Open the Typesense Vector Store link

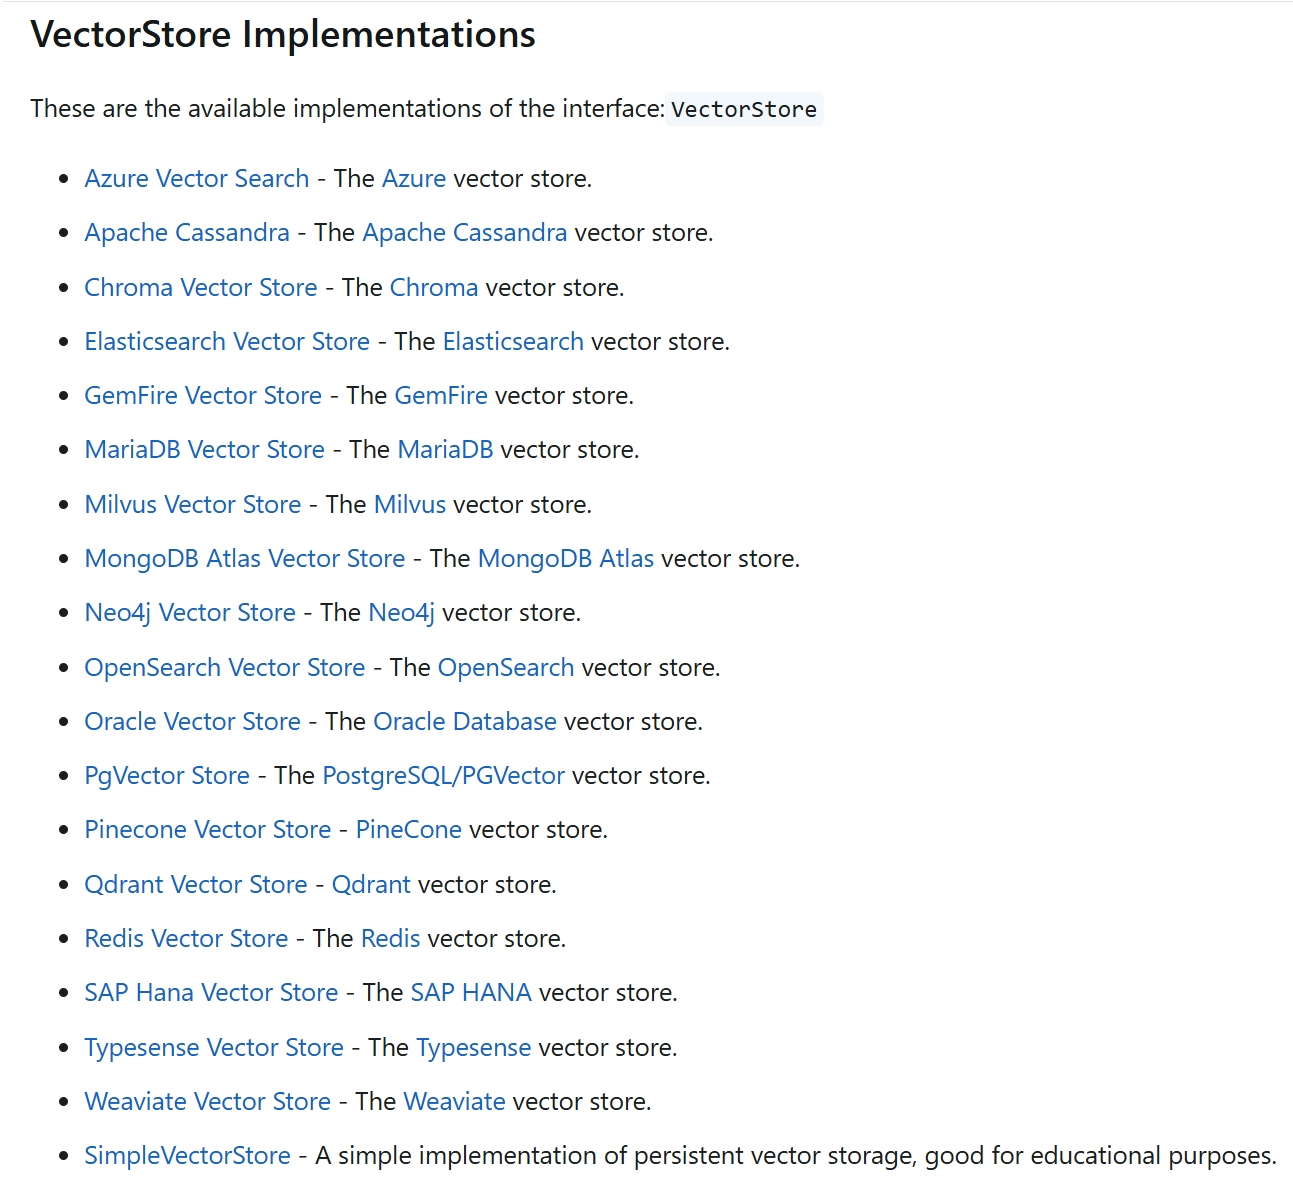[214, 1048]
